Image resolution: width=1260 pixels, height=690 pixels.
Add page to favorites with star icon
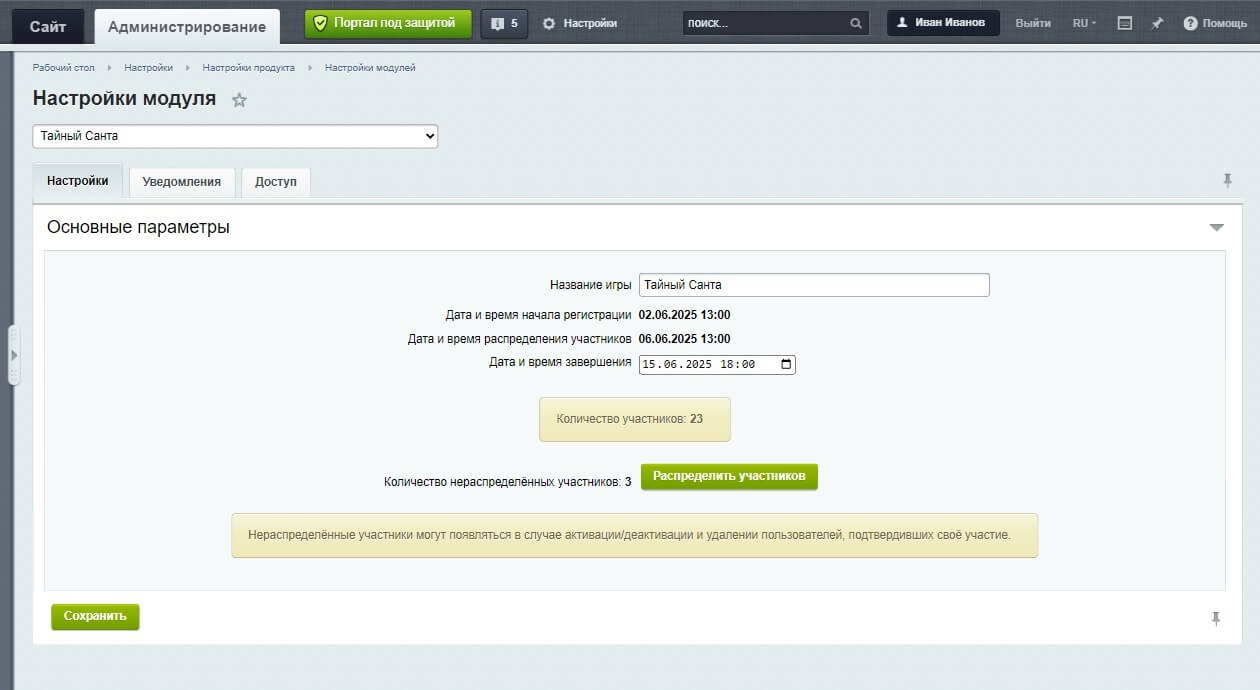click(239, 100)
